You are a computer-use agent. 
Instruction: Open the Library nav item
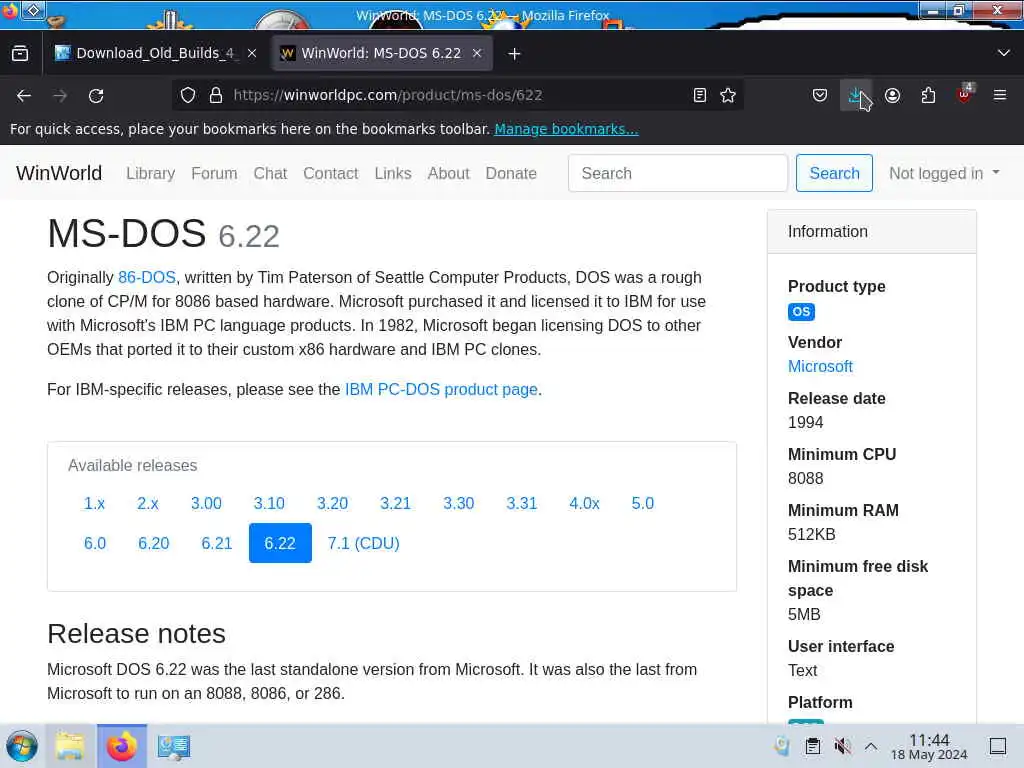point(151,174)
